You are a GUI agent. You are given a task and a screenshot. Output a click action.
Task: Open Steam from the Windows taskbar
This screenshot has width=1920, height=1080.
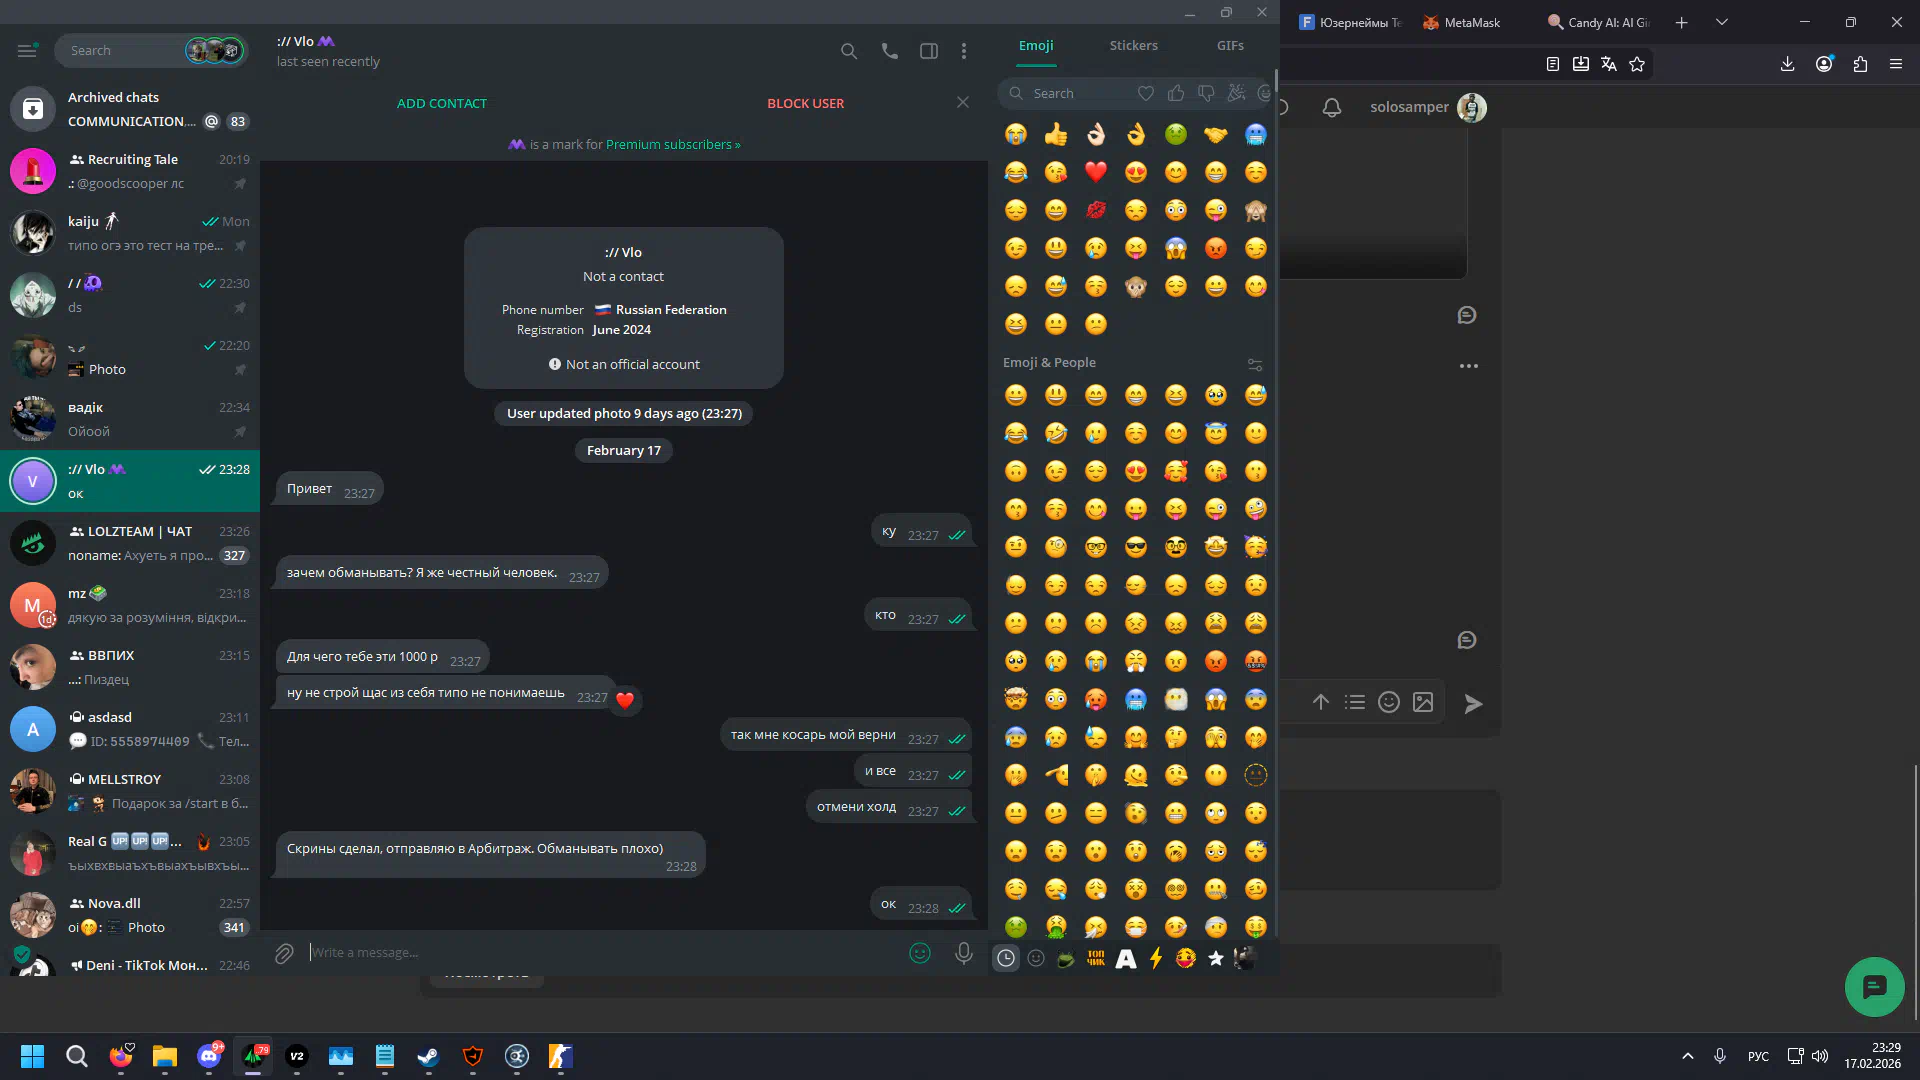click(428, 1056)
